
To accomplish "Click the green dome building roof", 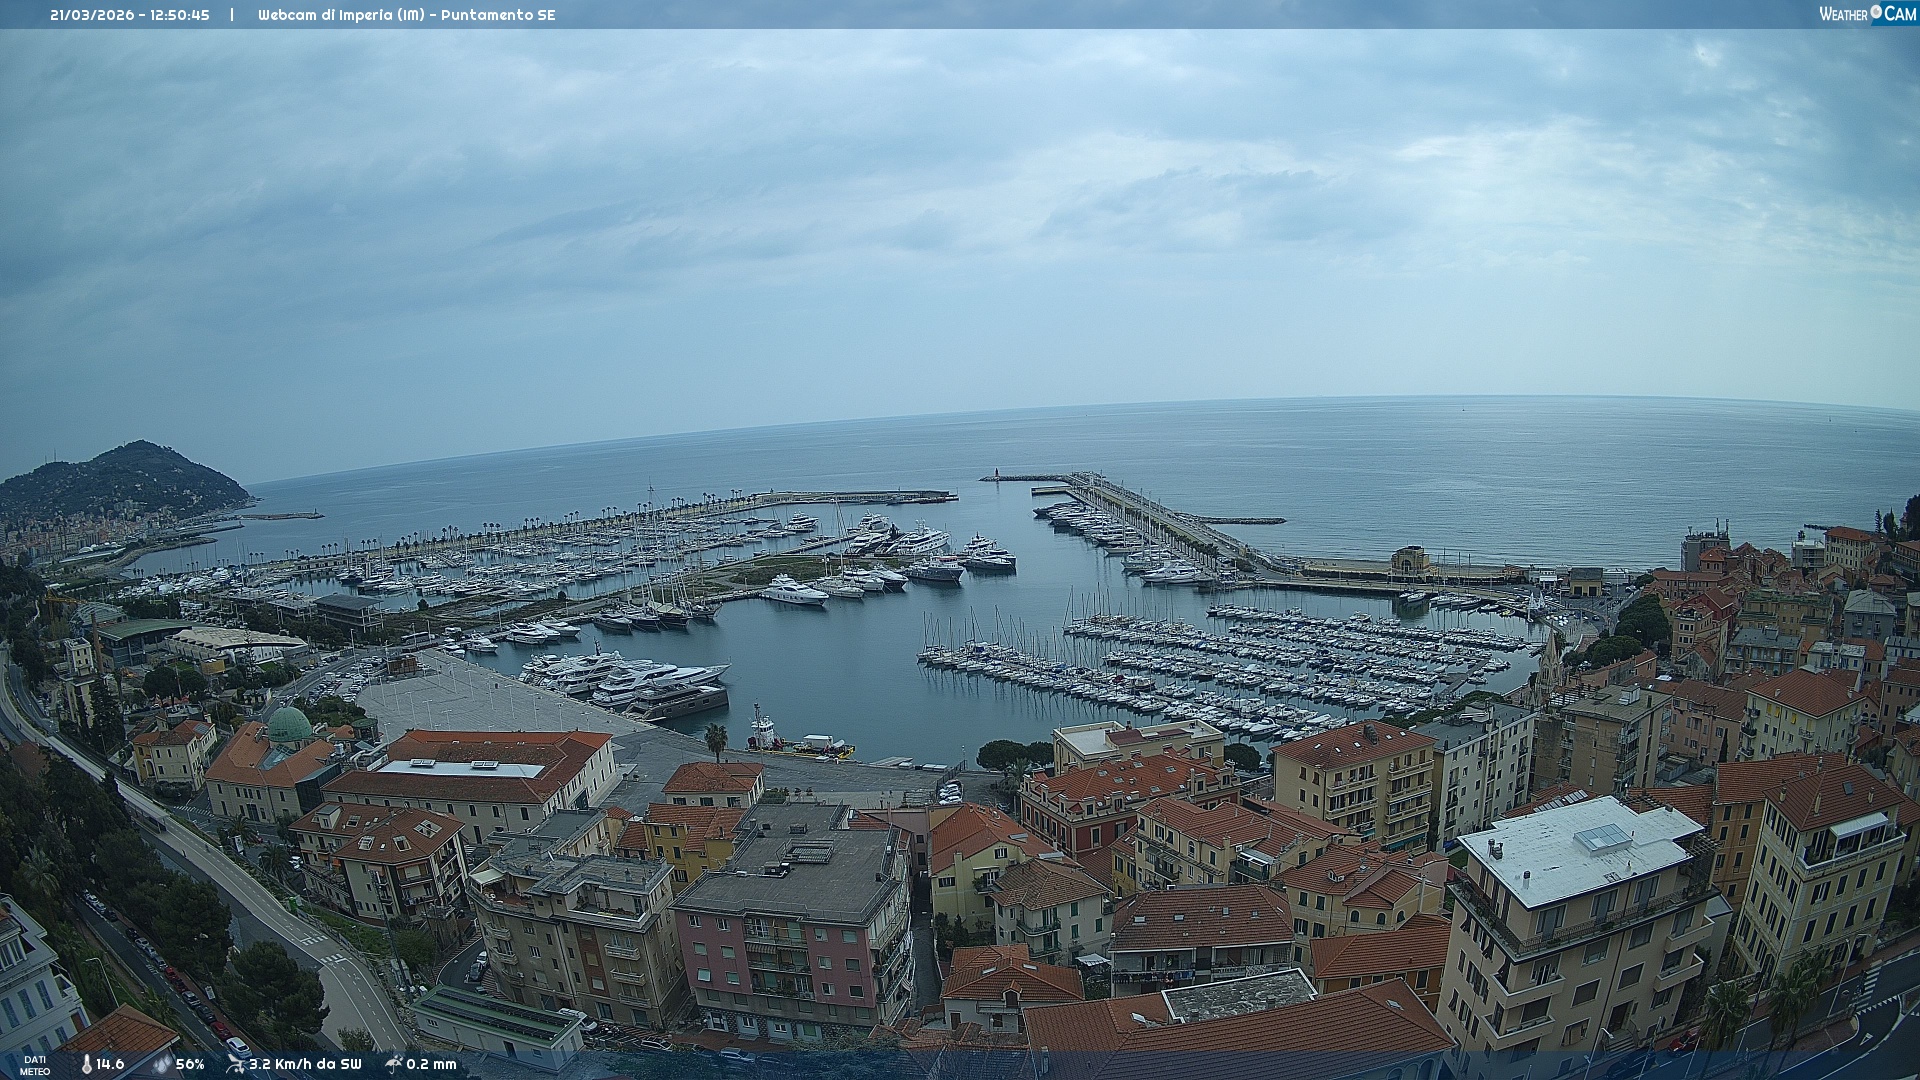I will pyautogui.click(x=290, y=724).
